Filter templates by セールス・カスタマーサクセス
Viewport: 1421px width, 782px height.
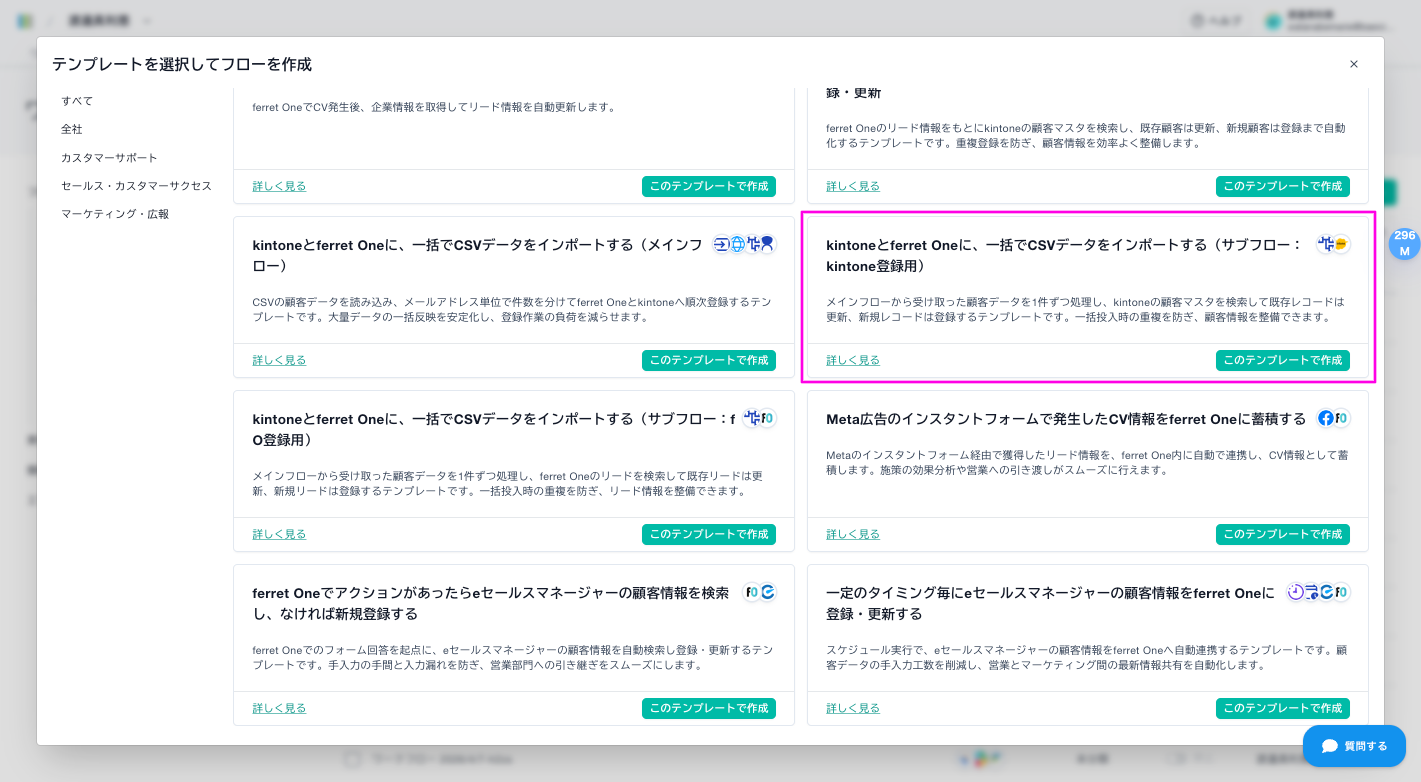(x=136, y=186)
